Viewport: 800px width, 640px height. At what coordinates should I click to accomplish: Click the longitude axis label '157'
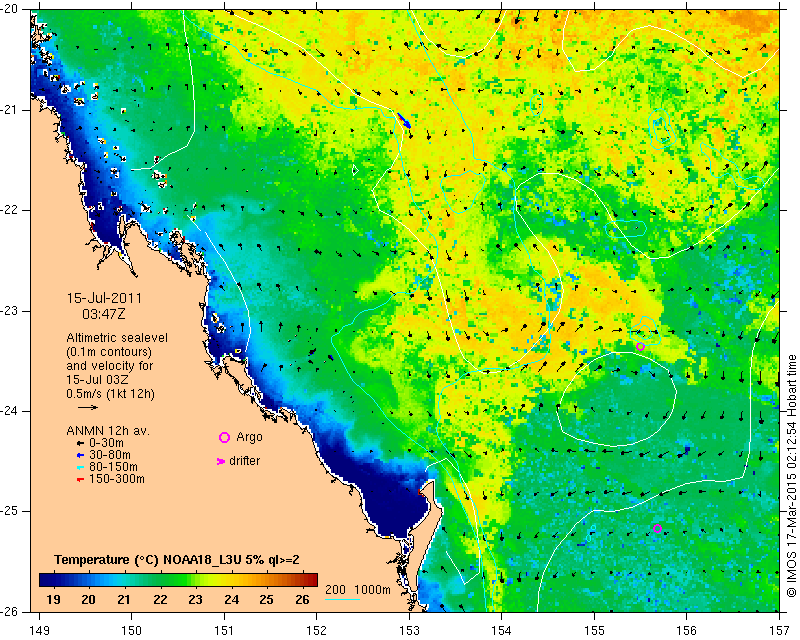[779, 631]
